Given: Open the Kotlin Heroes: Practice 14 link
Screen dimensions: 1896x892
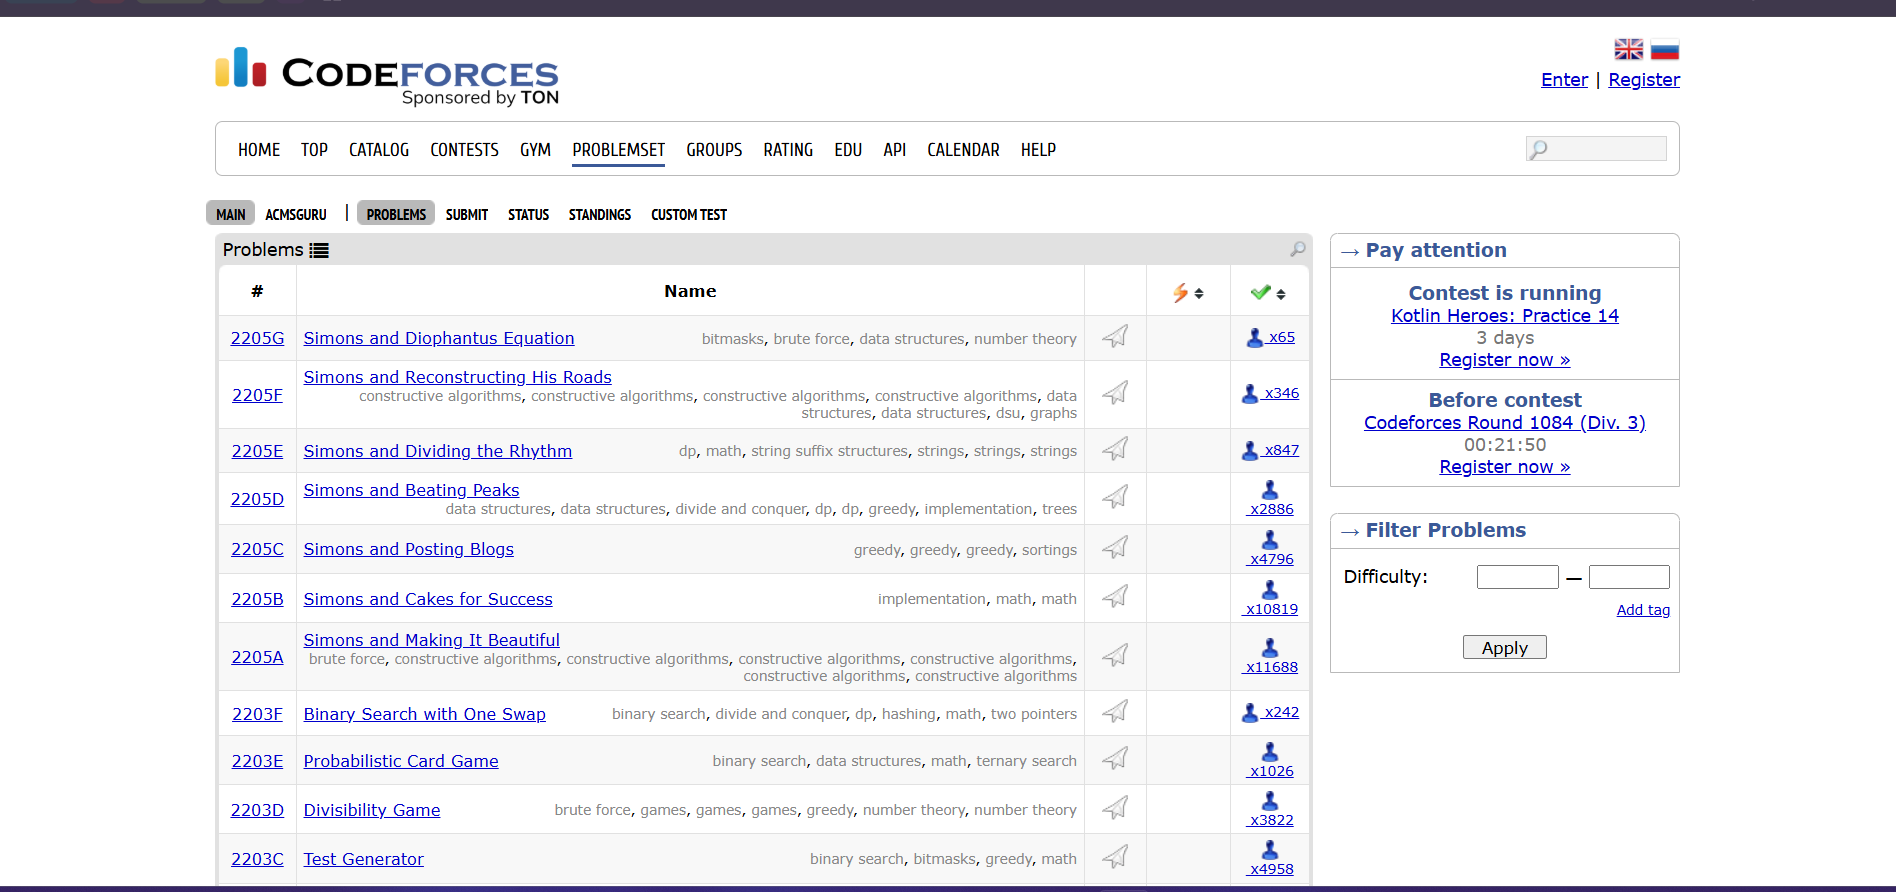Looking at the screenshot, I should click(1504, 316).
